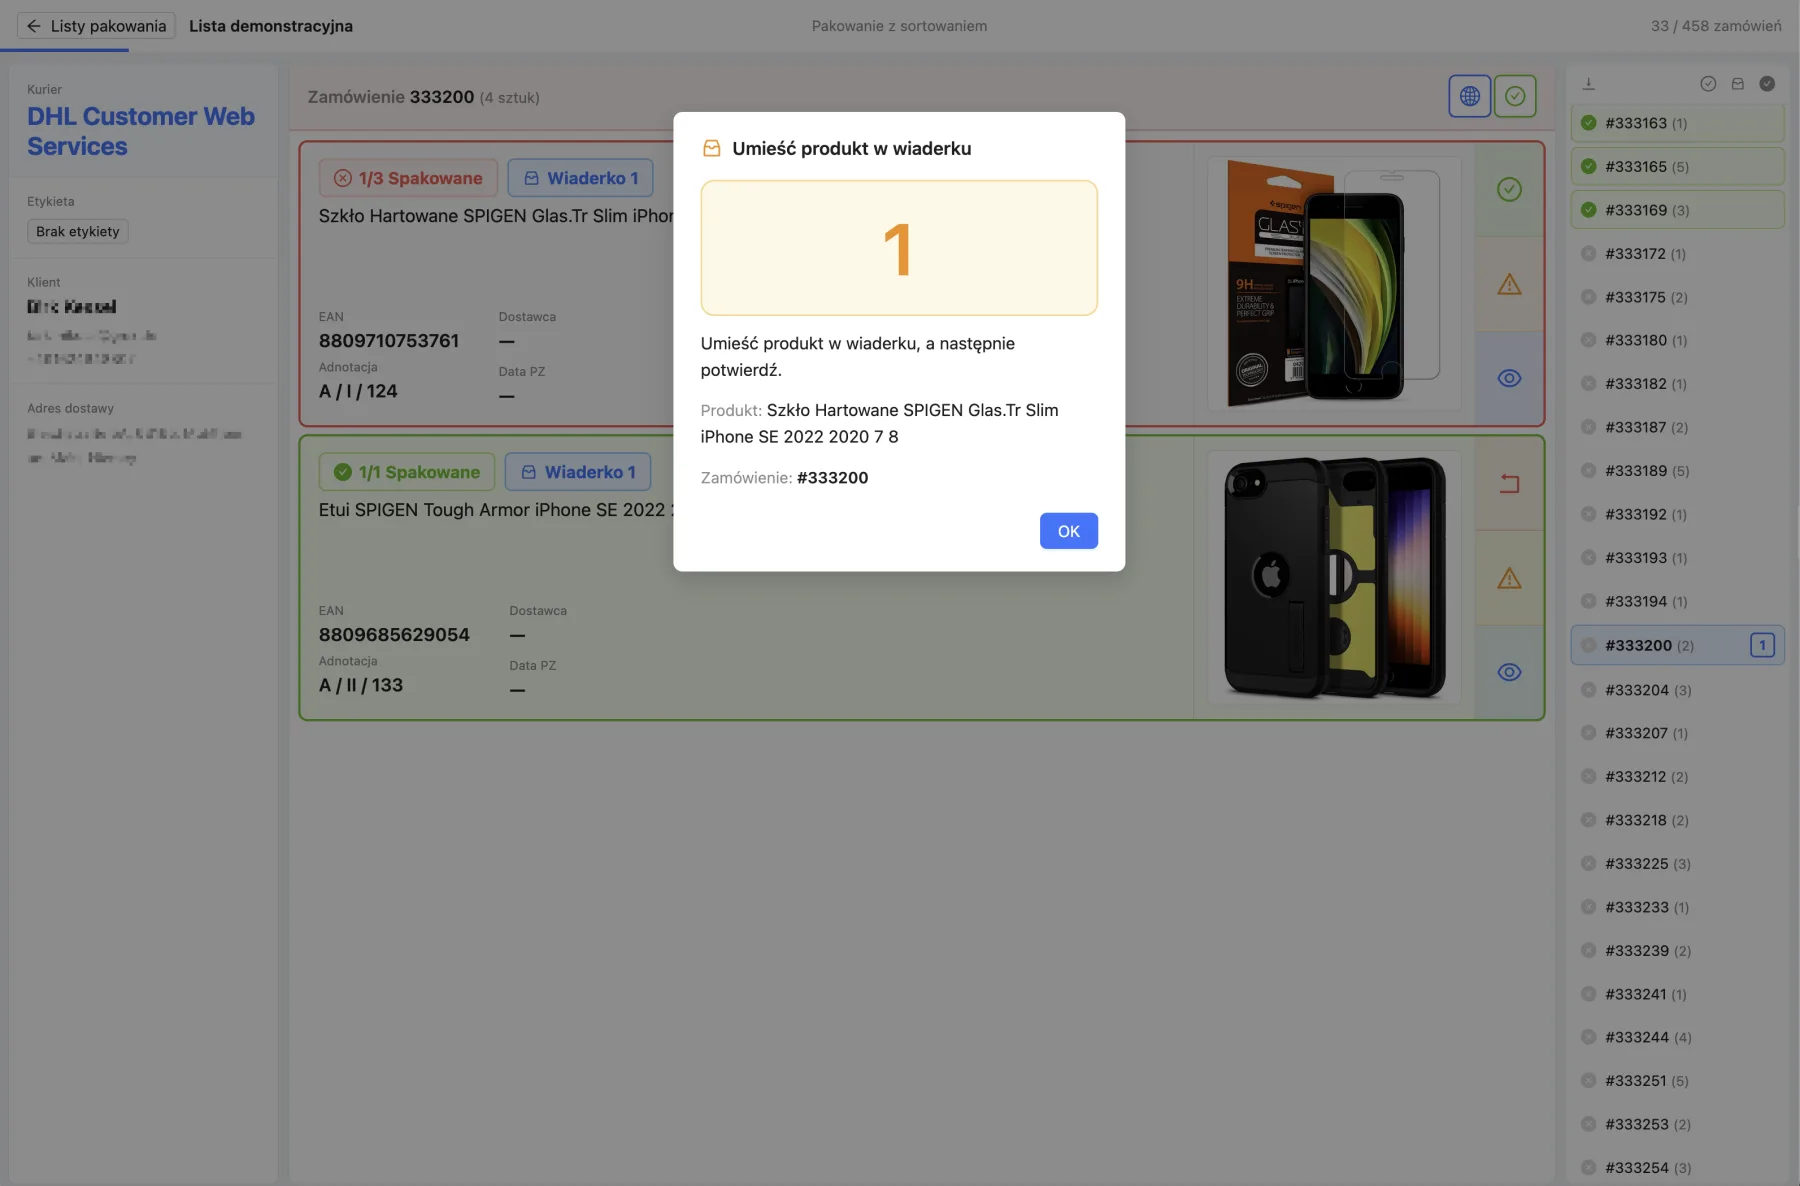Select order #333204 in the list
The width and height of the screenshot is (1800, 1186).
coord(1677,690)
